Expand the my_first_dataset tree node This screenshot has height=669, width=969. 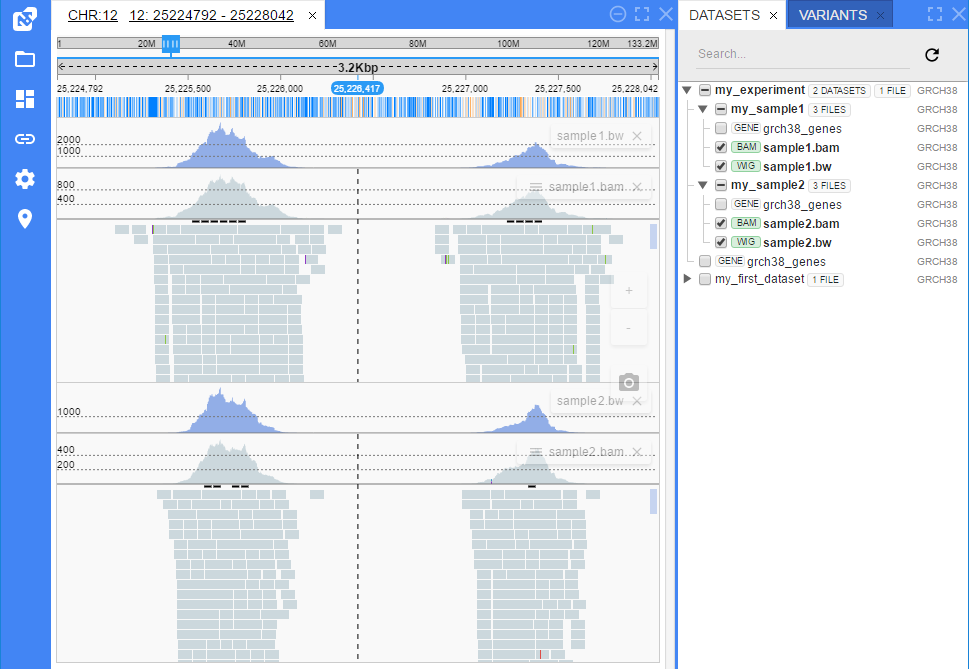687,279
